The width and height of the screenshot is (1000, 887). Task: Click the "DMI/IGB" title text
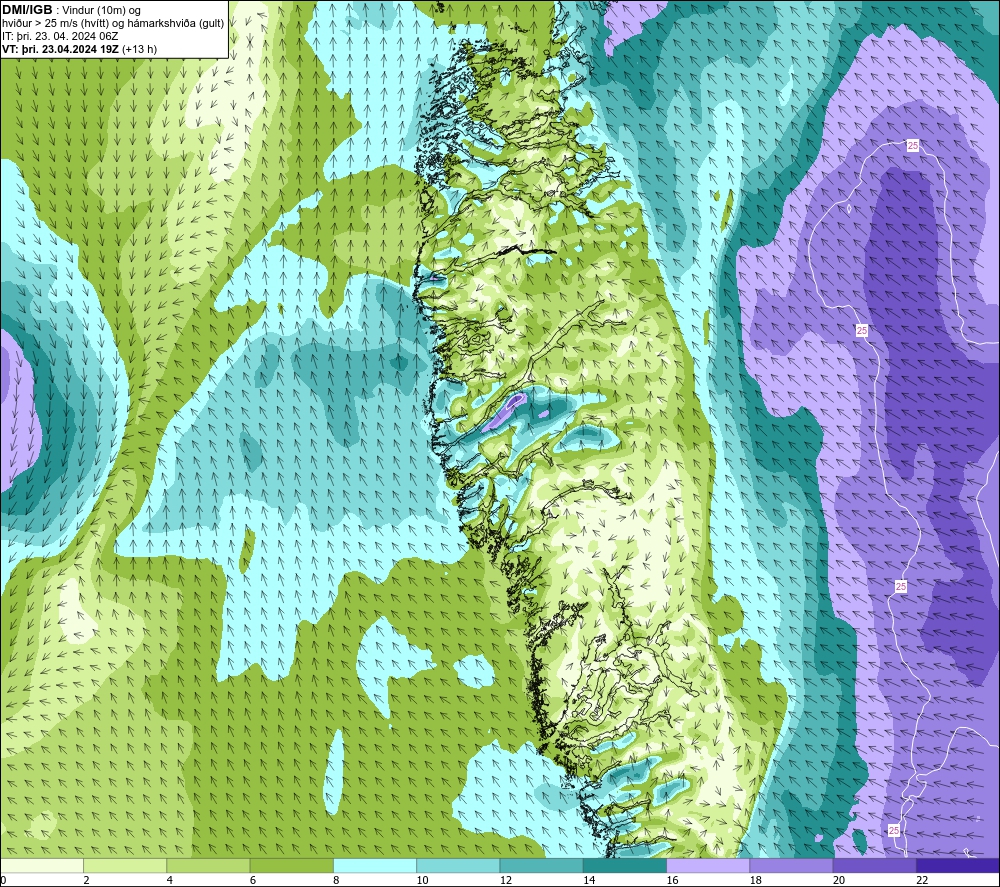[x=27, y=10]
